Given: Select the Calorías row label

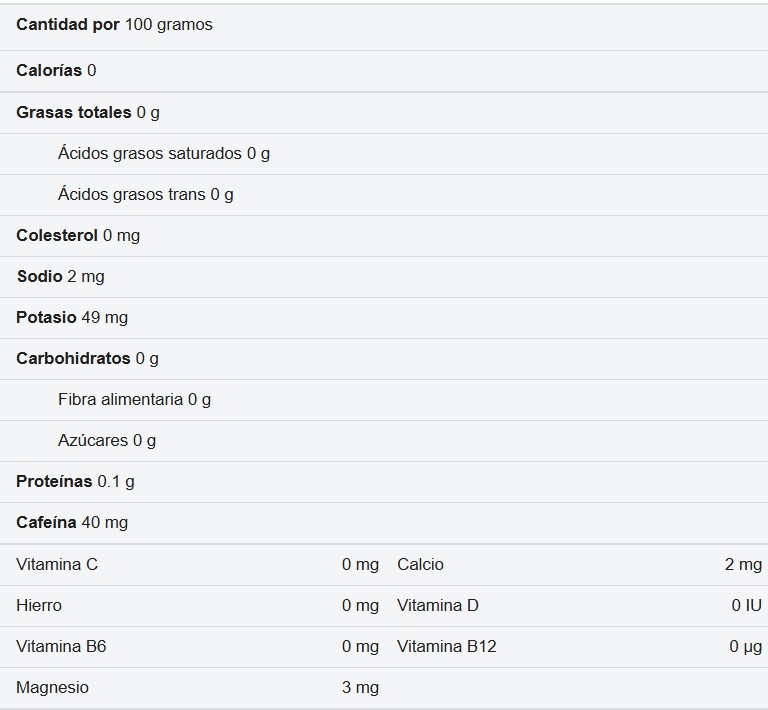Looking at the screenshot, I should [x=49, y=71].
